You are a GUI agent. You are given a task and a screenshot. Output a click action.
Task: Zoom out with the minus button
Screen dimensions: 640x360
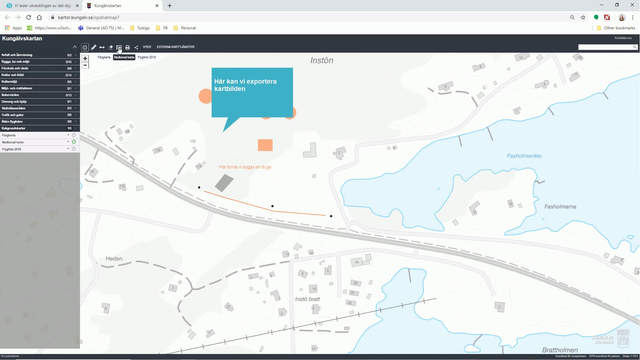point(85,65)
